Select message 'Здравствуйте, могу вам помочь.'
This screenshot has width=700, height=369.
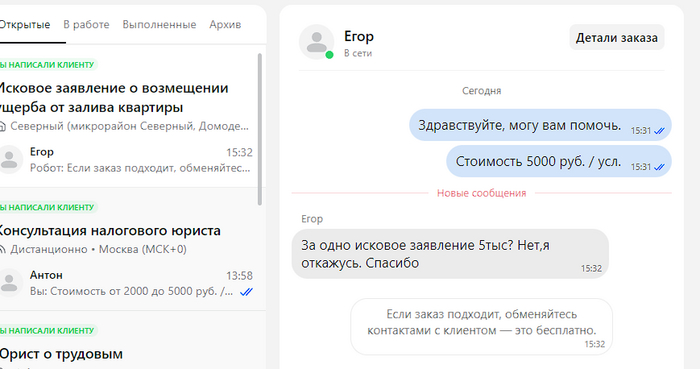click(540, 125)
